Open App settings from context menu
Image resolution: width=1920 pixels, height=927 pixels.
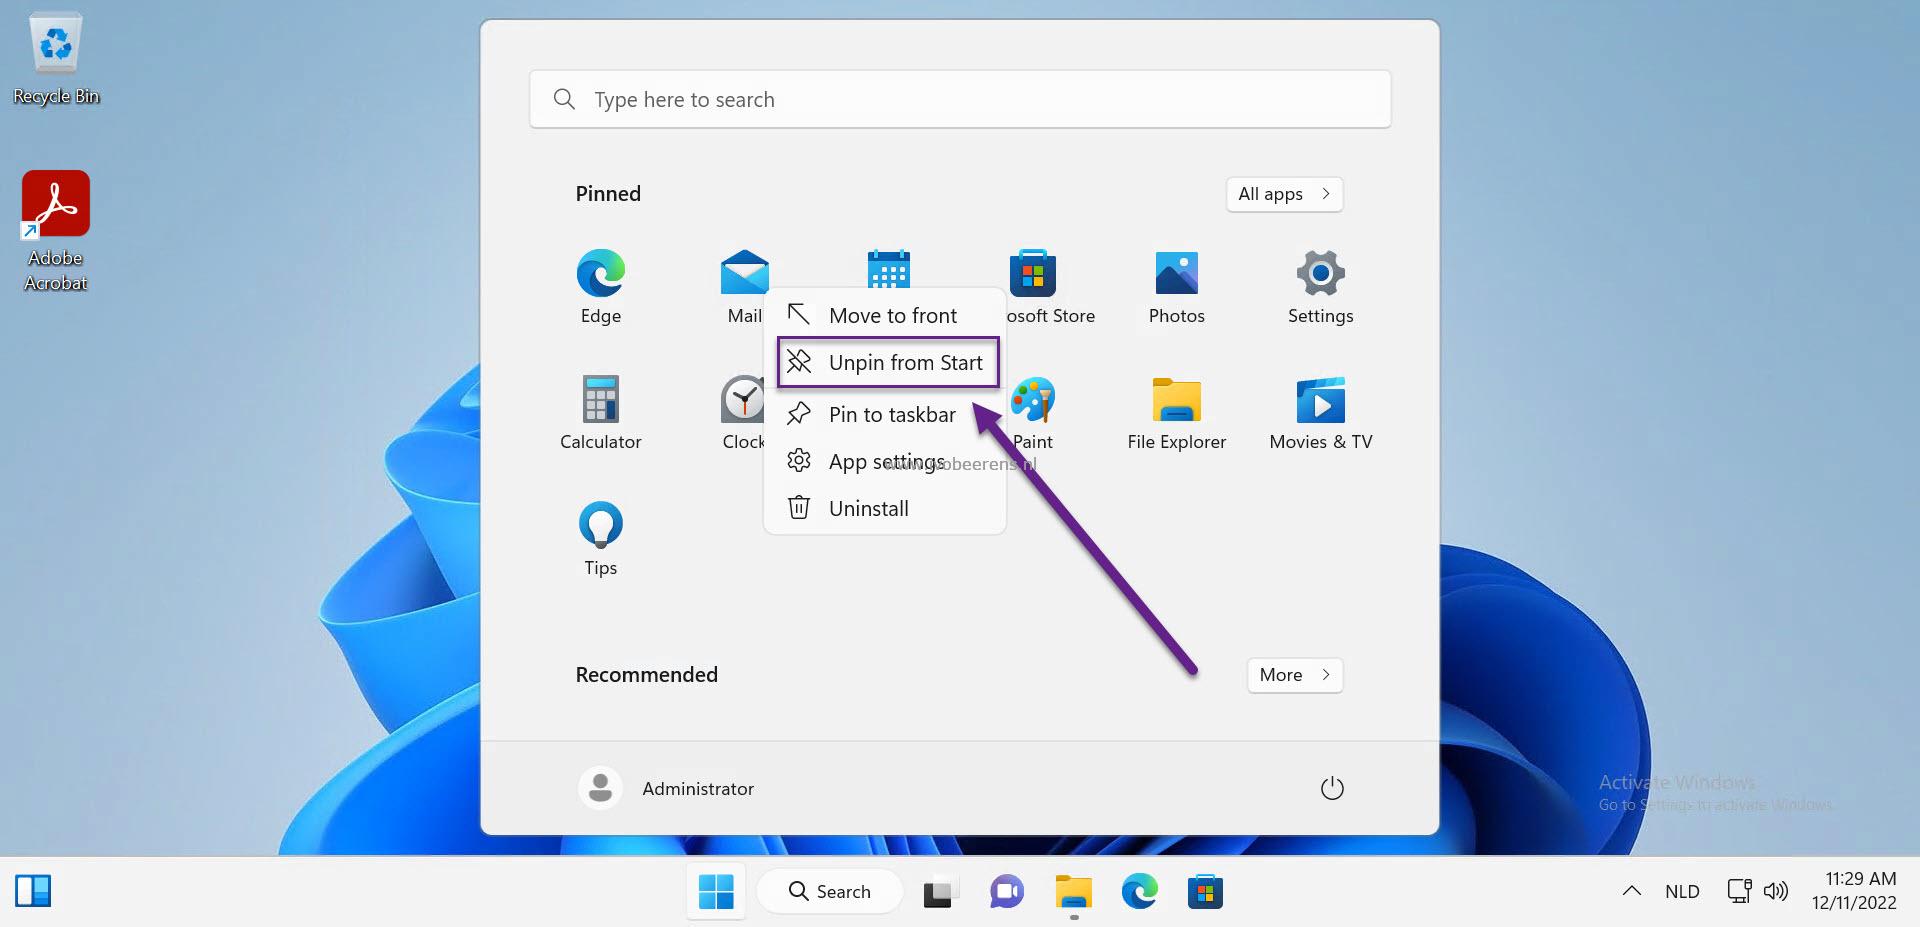pyautogui.click(x=885, y=461)
